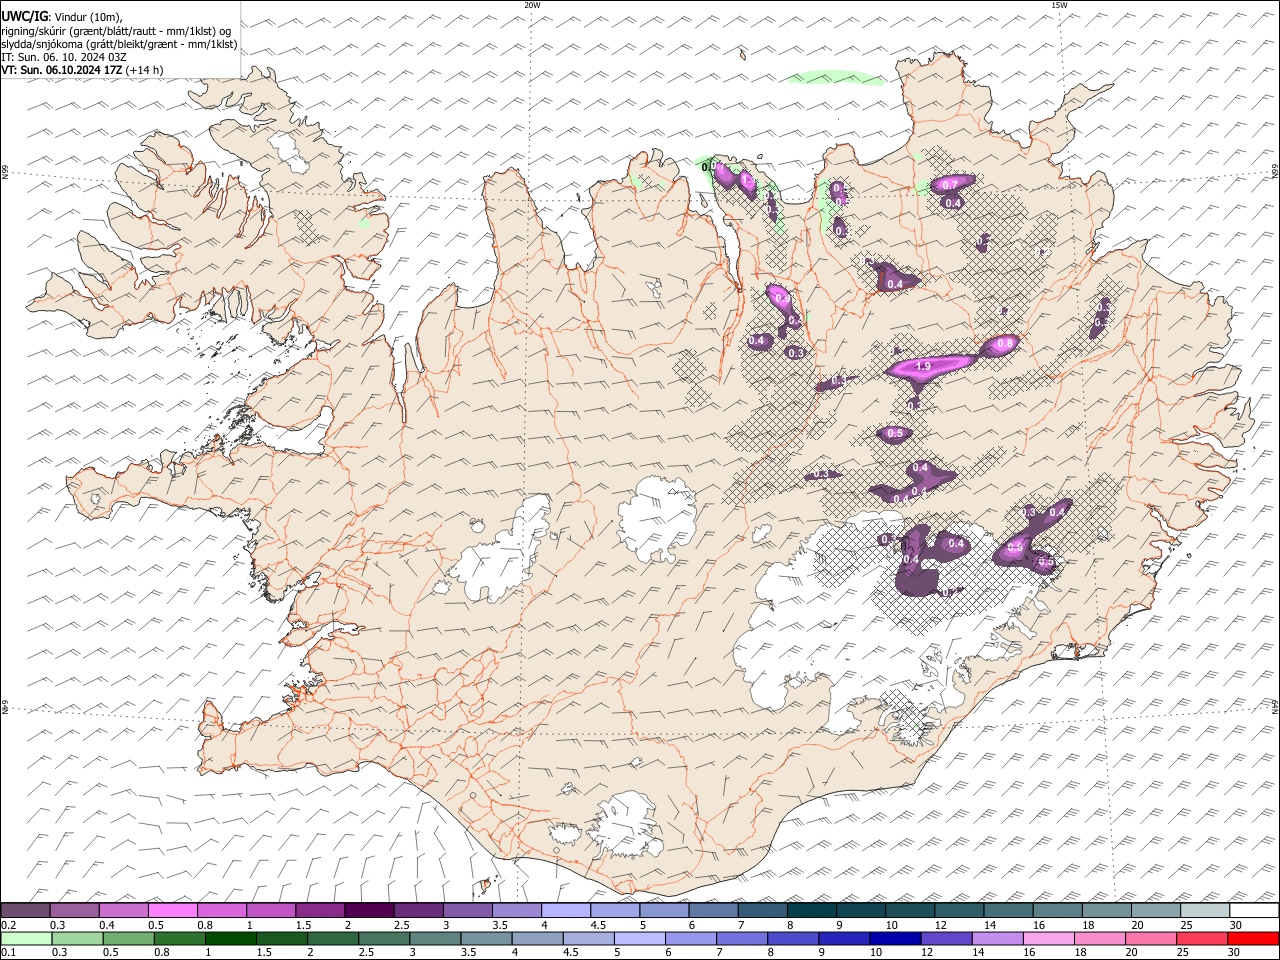Click the title text 'UWC/IG: Vindur (10m),'
This screenshot has height=960, width=1280.
62,17
